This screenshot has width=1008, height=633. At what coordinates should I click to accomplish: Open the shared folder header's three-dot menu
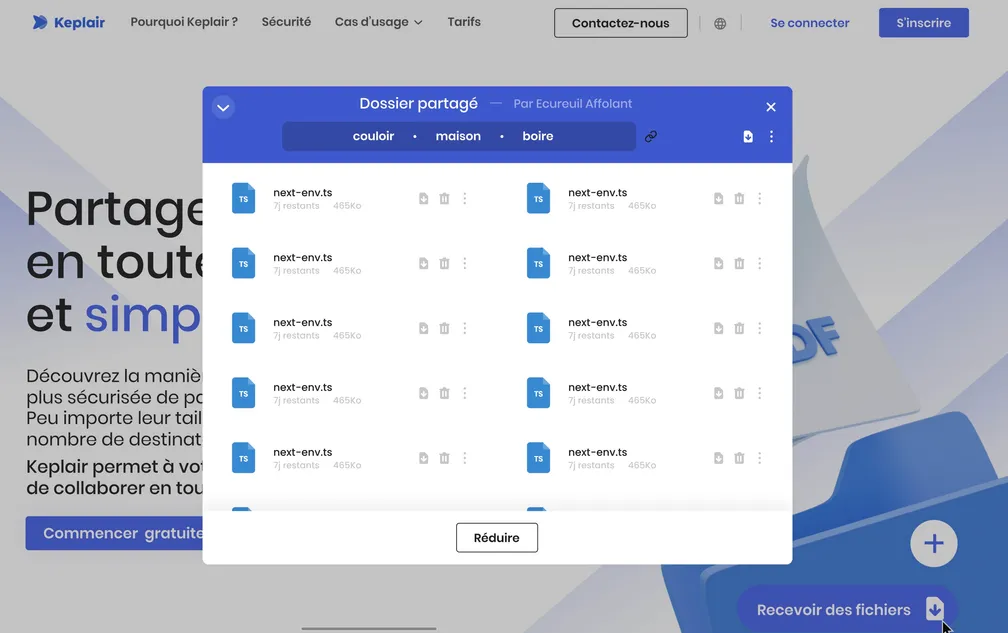771,137
